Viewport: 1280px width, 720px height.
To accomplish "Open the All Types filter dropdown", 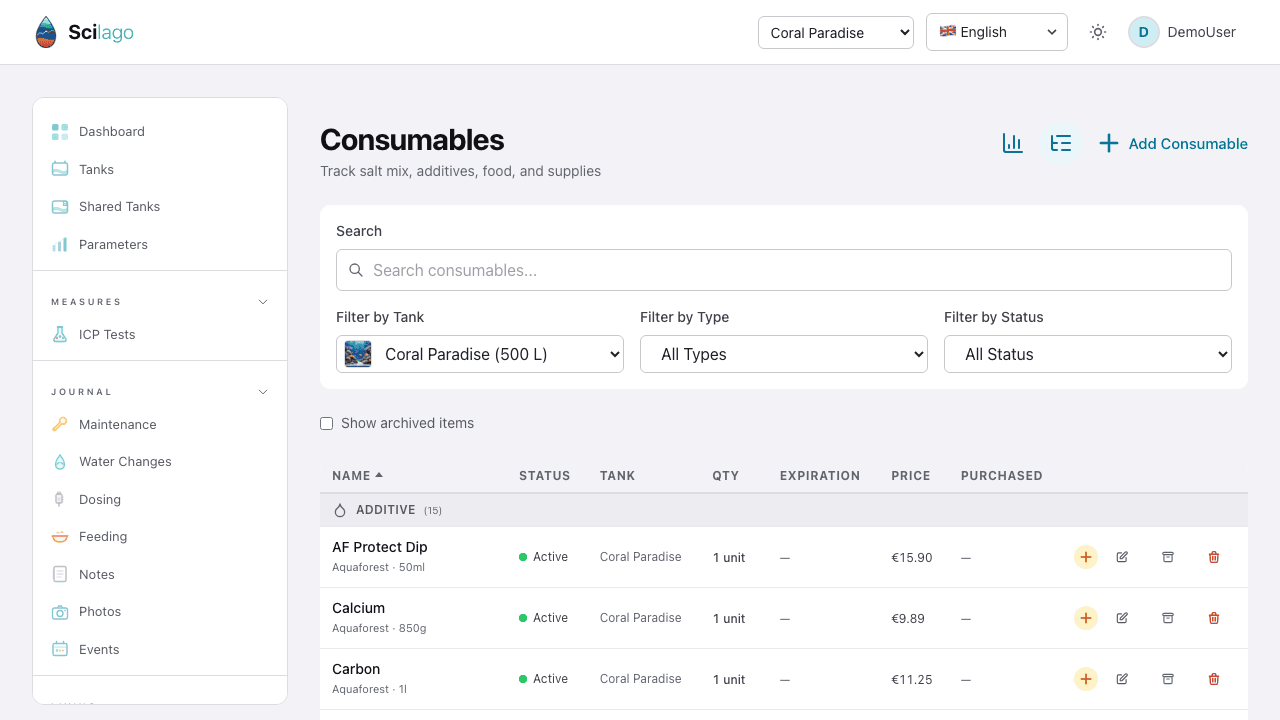I will [x=784, y=354].
